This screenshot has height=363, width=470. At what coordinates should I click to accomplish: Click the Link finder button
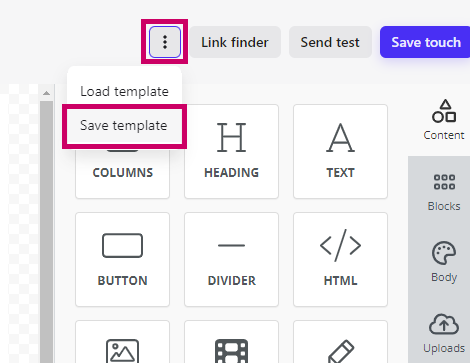coord(235,42)
